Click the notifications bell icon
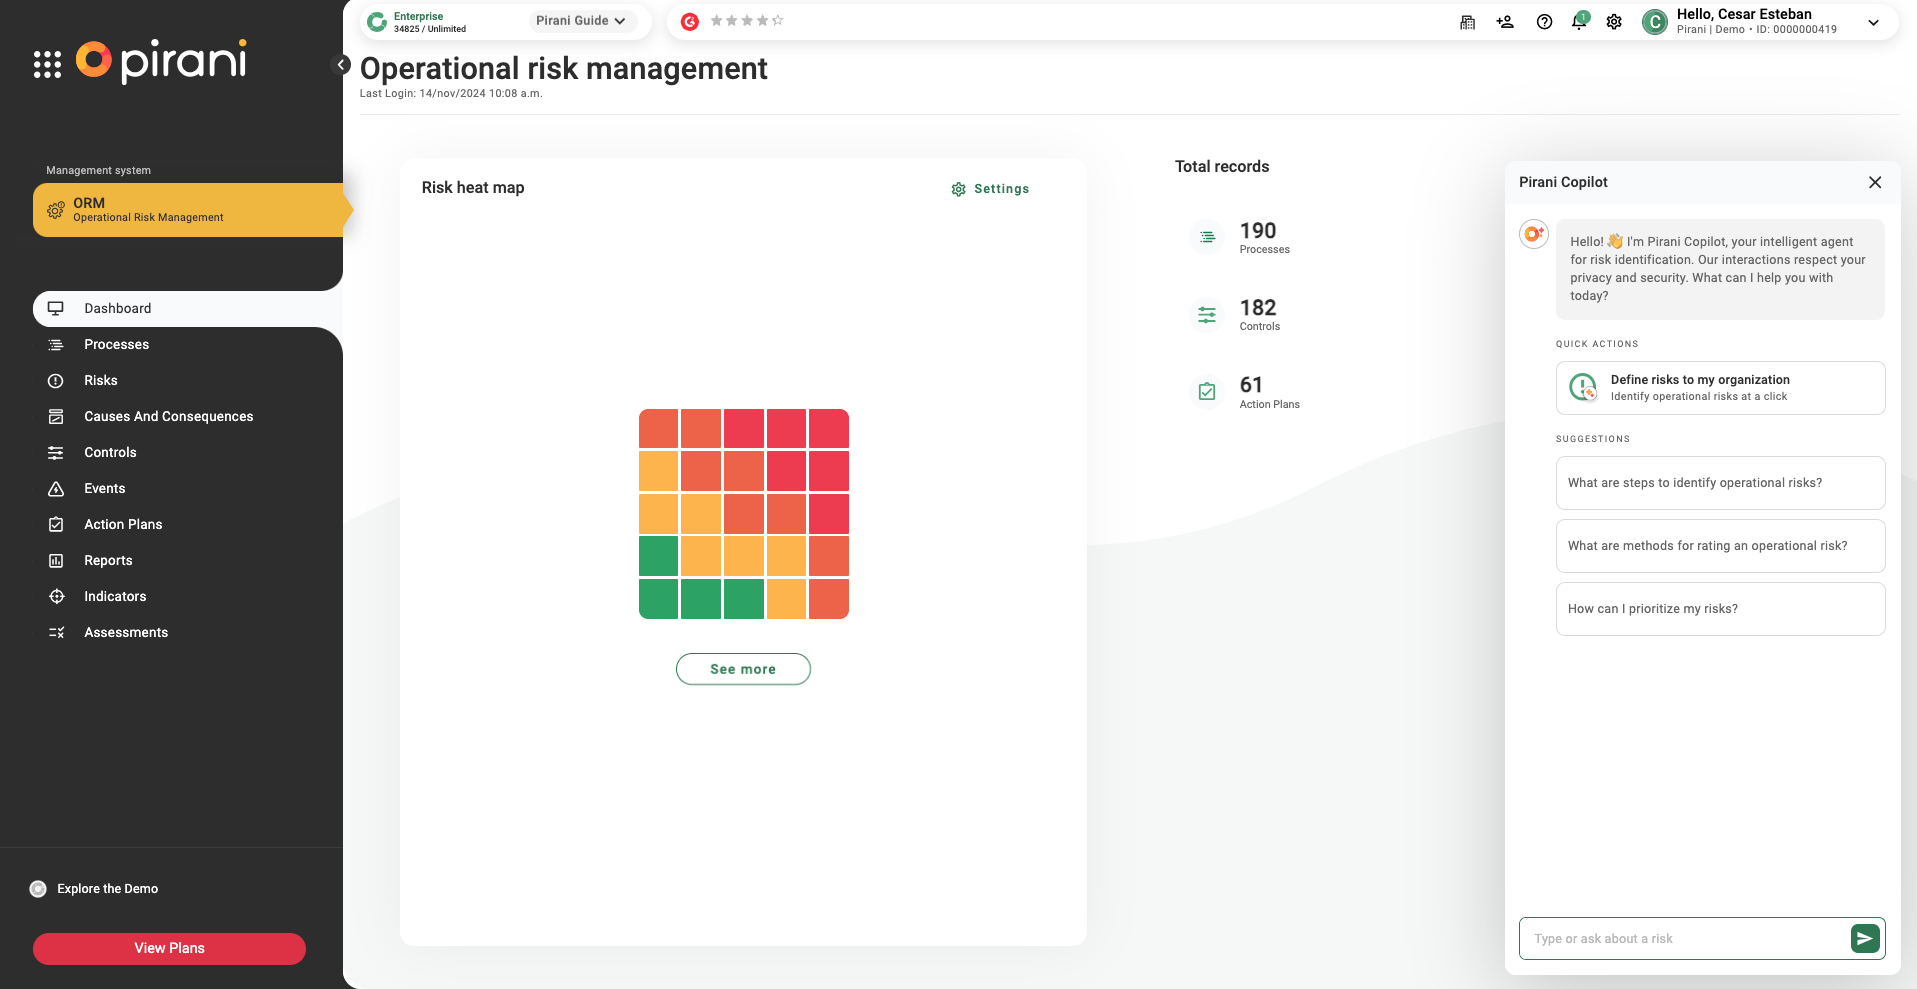This screenshot has width=1917, height=989. click(x=1579, y=22)
